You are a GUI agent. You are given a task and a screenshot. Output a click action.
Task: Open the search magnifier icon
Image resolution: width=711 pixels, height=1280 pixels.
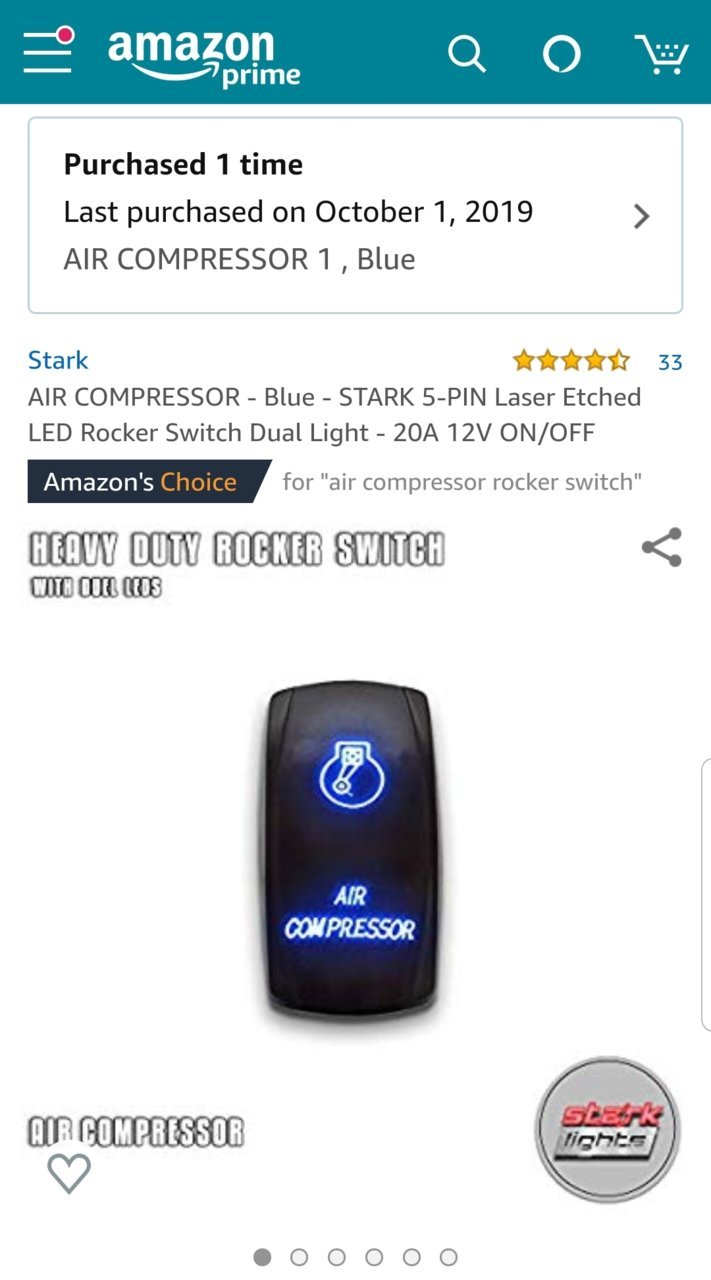(466, 54)
